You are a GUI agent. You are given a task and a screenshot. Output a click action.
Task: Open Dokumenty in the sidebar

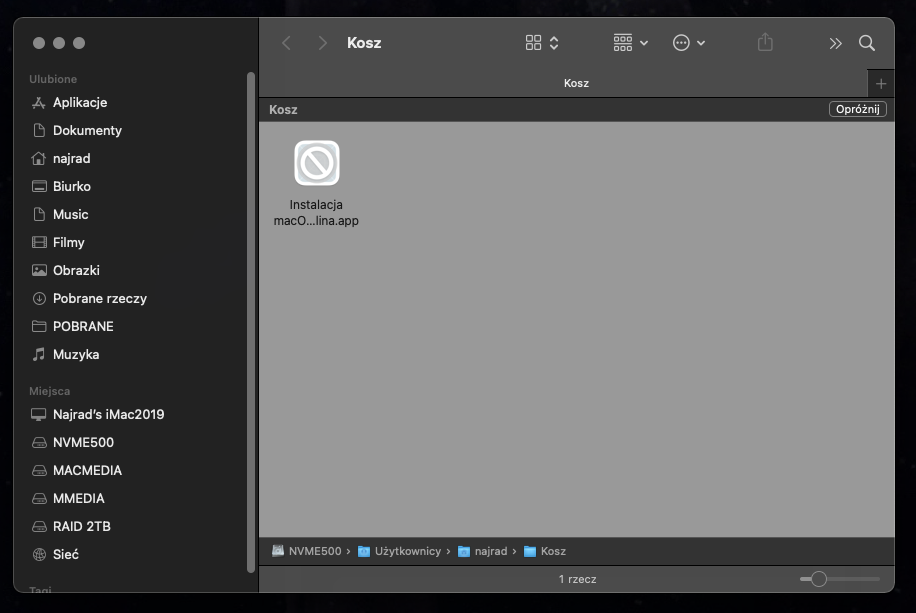tap(87, 130)
